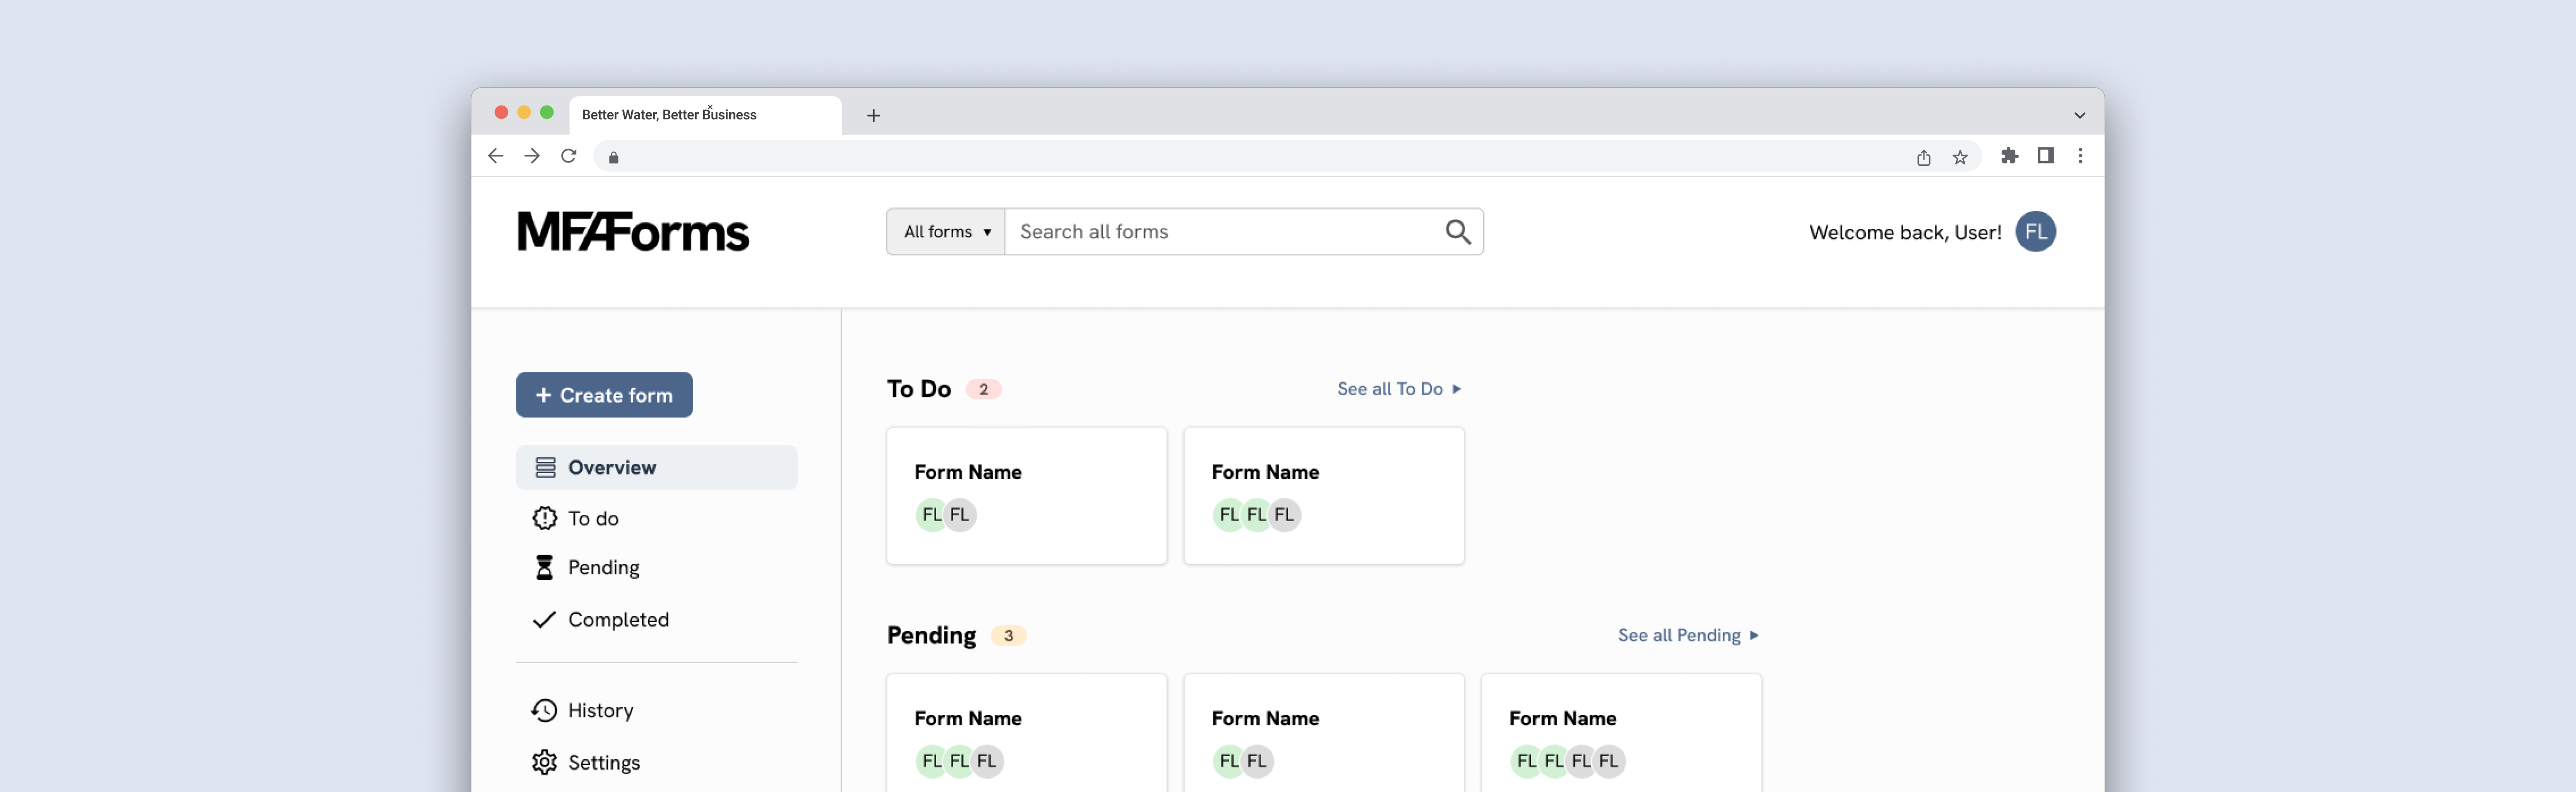2576x792 pixels.
Task: Bookmark page with star icon
Action: [x=1959, y=157]
